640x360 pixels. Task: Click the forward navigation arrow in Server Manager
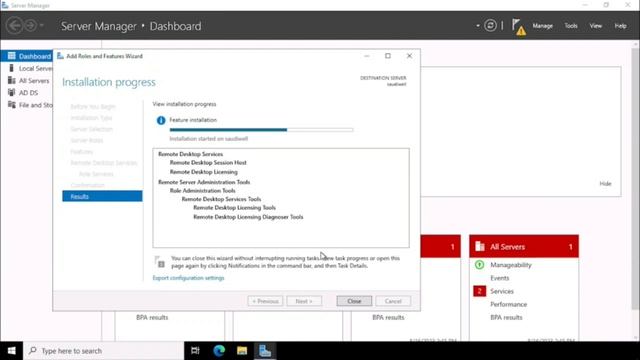31,26
